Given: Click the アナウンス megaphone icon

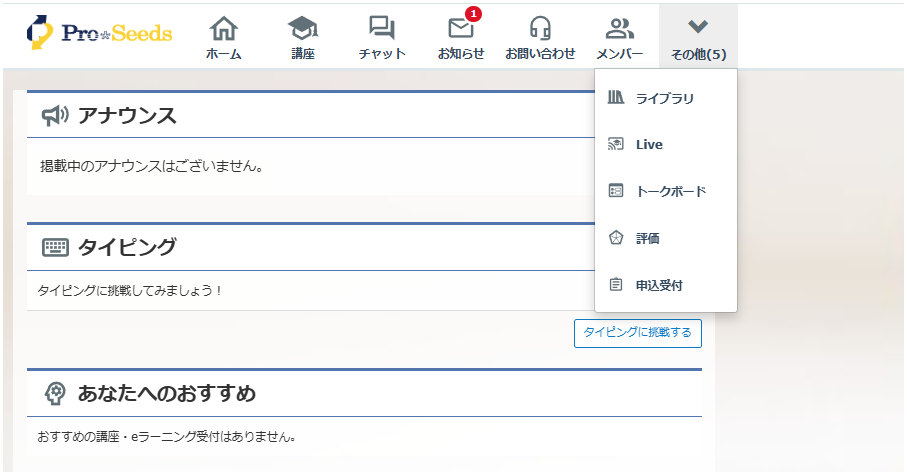Looking at the screenshot, I should tap(55, 116).
